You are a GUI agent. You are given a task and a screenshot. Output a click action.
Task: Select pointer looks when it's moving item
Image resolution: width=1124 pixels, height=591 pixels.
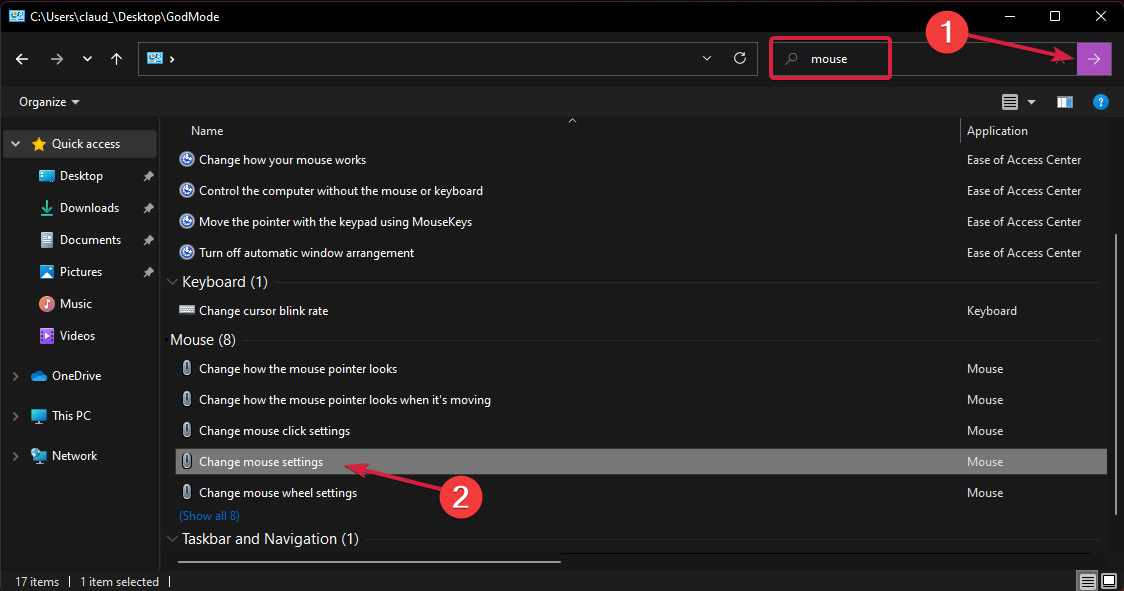tap(345, 399)
